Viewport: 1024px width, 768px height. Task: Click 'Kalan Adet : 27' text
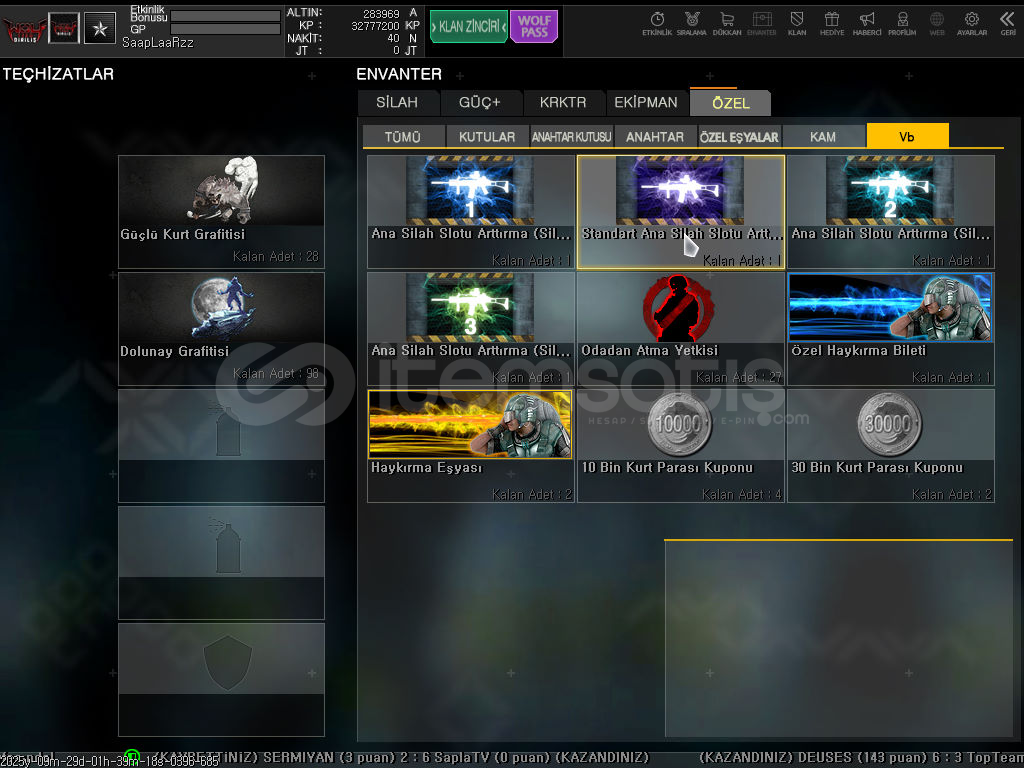[739, 377]
